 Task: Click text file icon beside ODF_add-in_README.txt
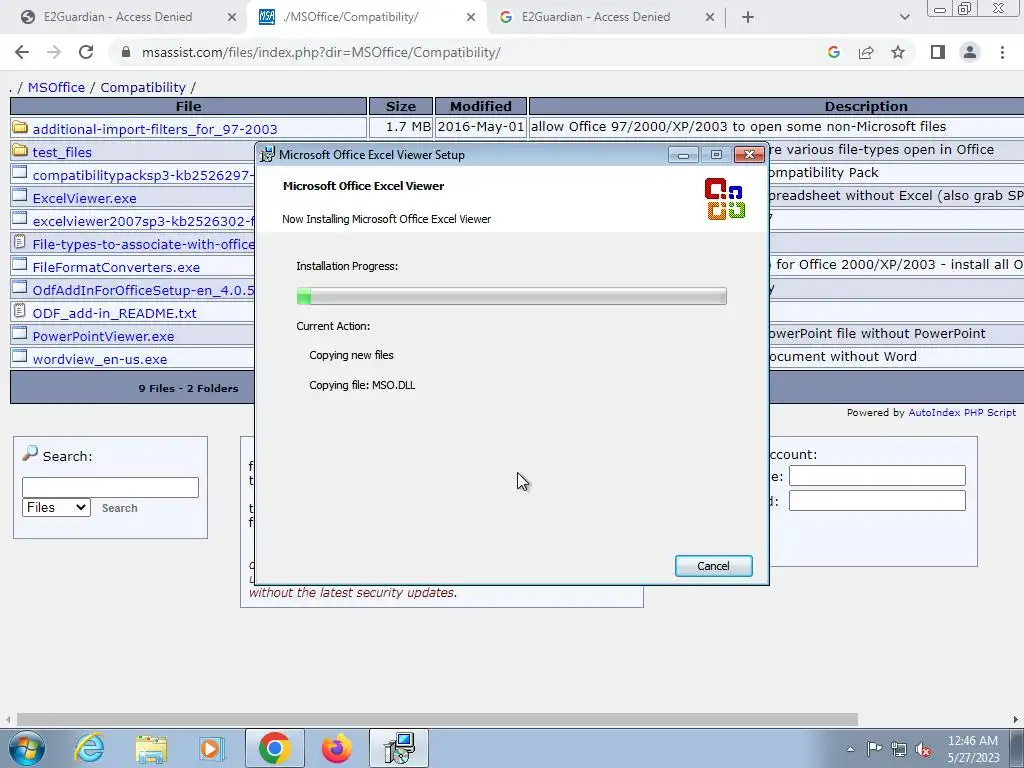click(20, 311)
